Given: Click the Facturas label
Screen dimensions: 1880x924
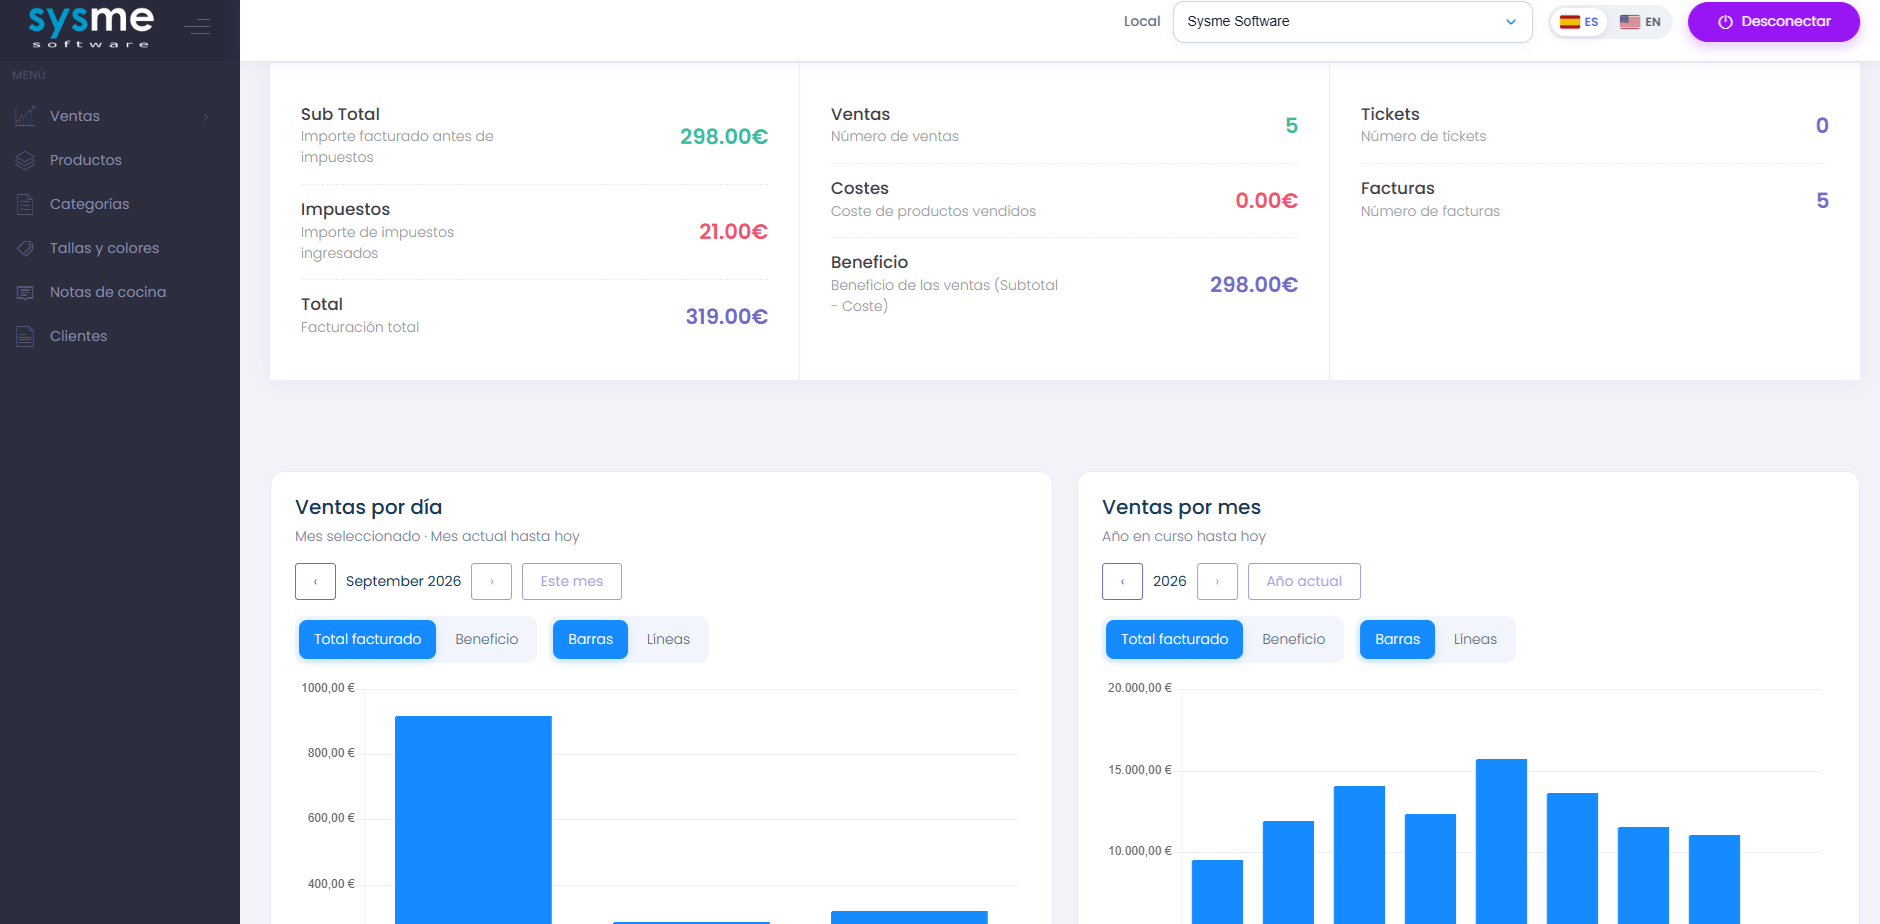Looking at the screenshot, I should 1397,189.
